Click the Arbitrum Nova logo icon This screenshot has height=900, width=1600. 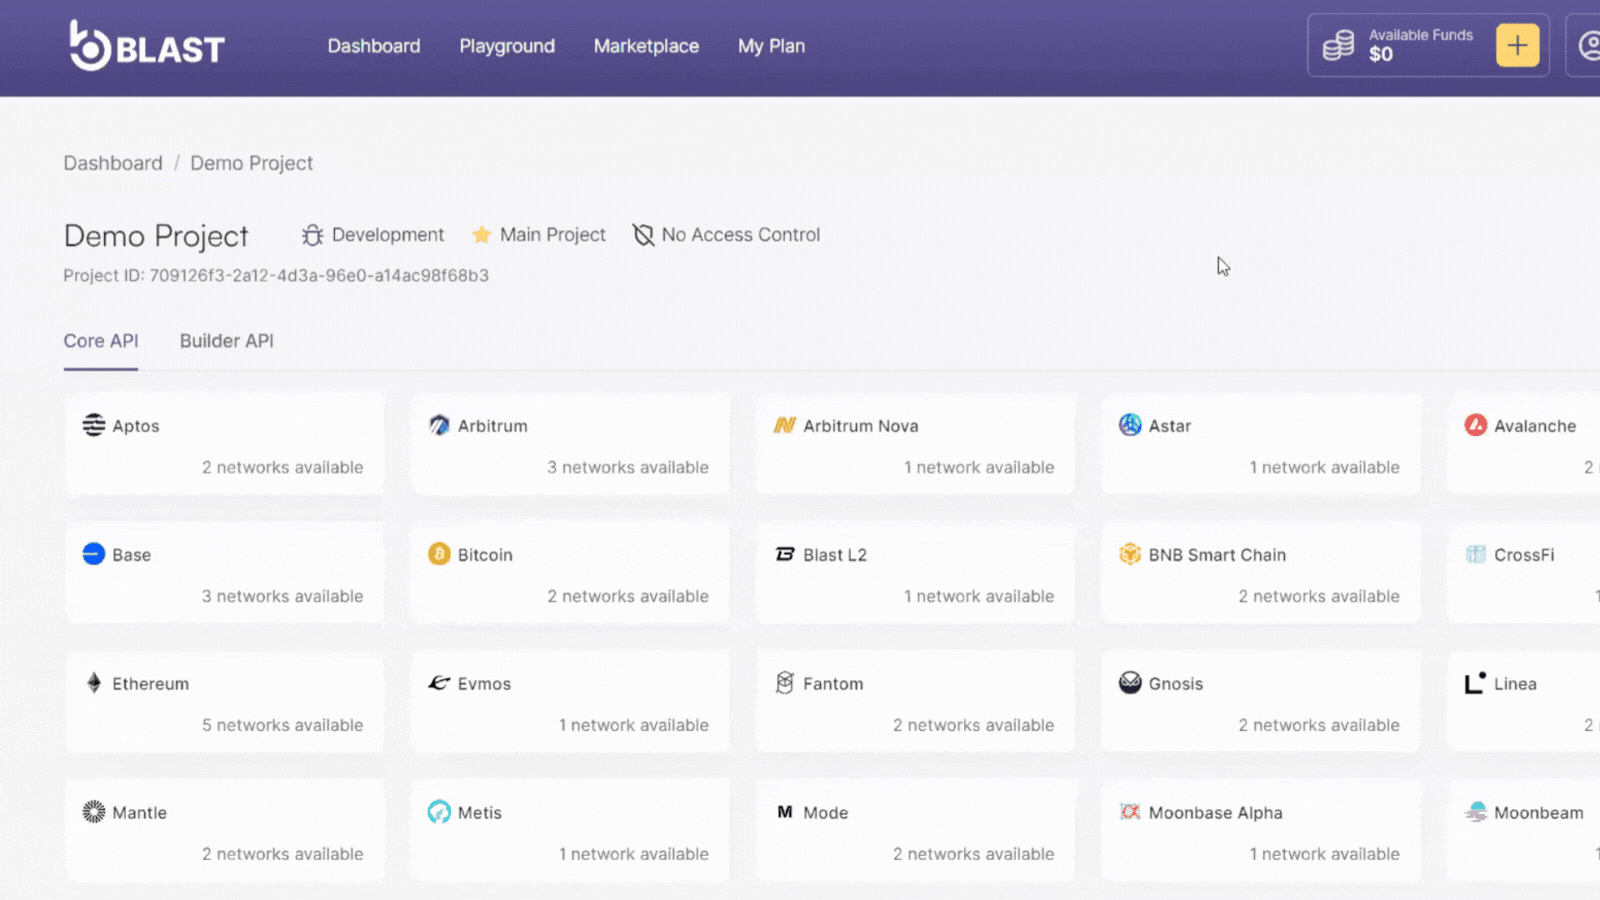click(x=785, y=425)
